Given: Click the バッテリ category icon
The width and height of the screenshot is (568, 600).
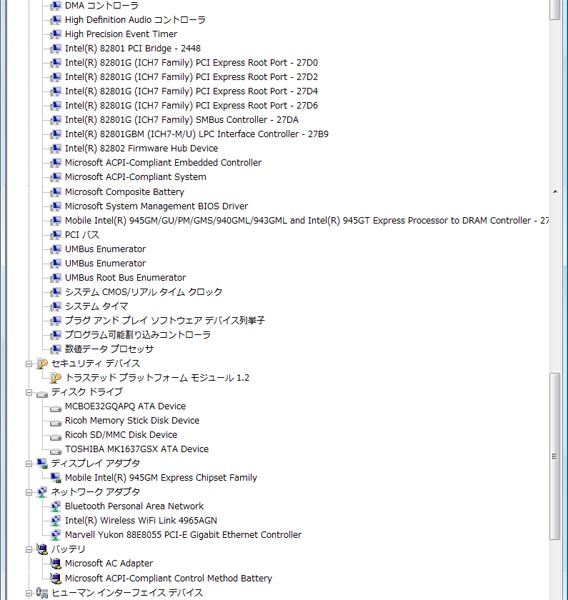Looking at the screenshot, I should point(42,549).
